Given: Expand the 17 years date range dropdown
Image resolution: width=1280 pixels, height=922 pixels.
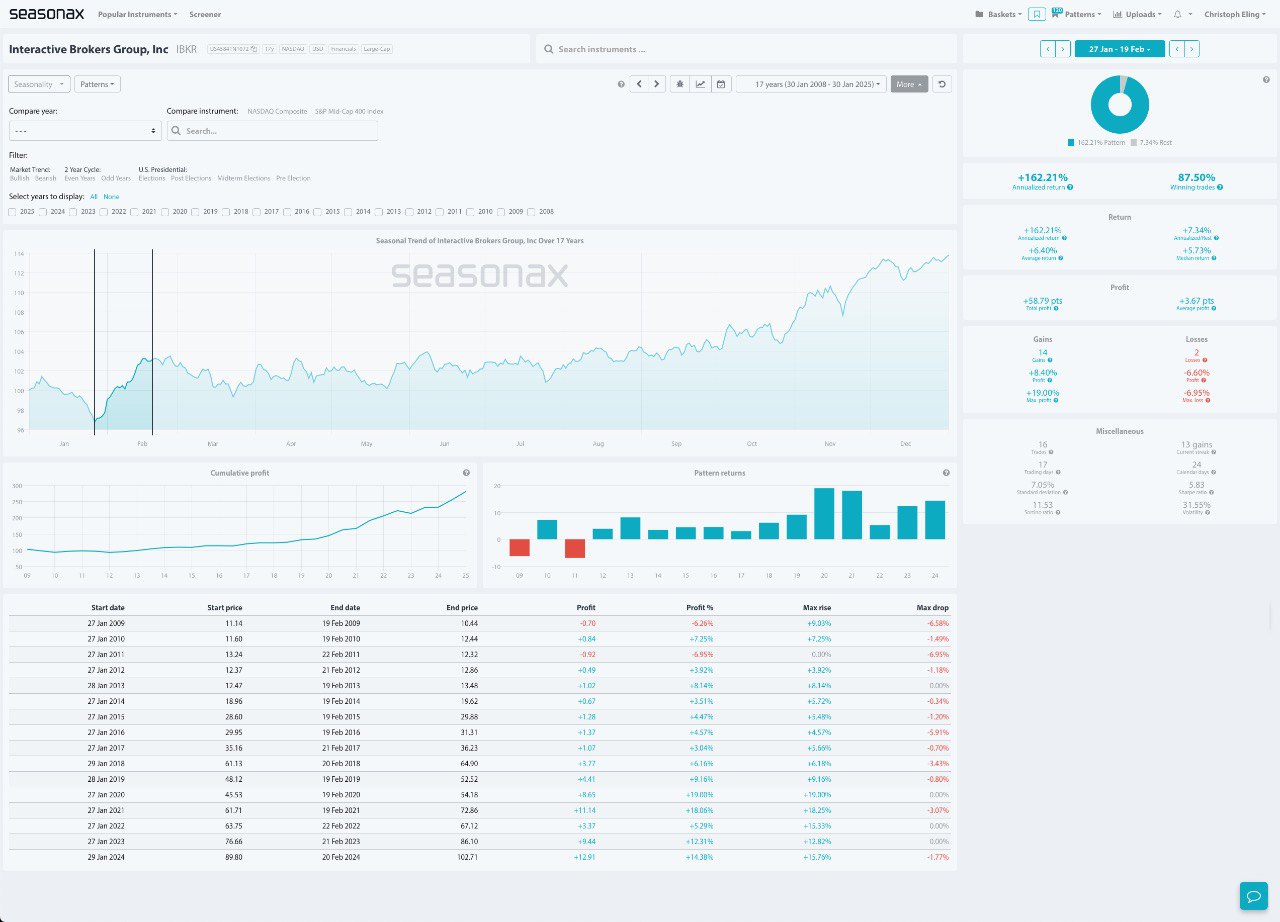Looking at the screenshot, I should point(811,85).
